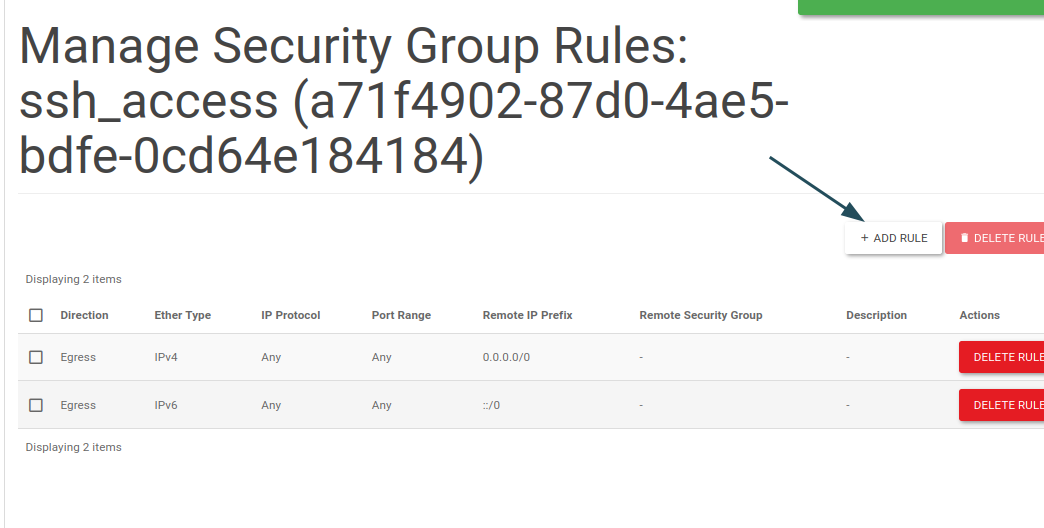Check the IPv4 egress rule checkbox
The image size is (1044, 528).
pyautogui.click(x=36, y=358)
